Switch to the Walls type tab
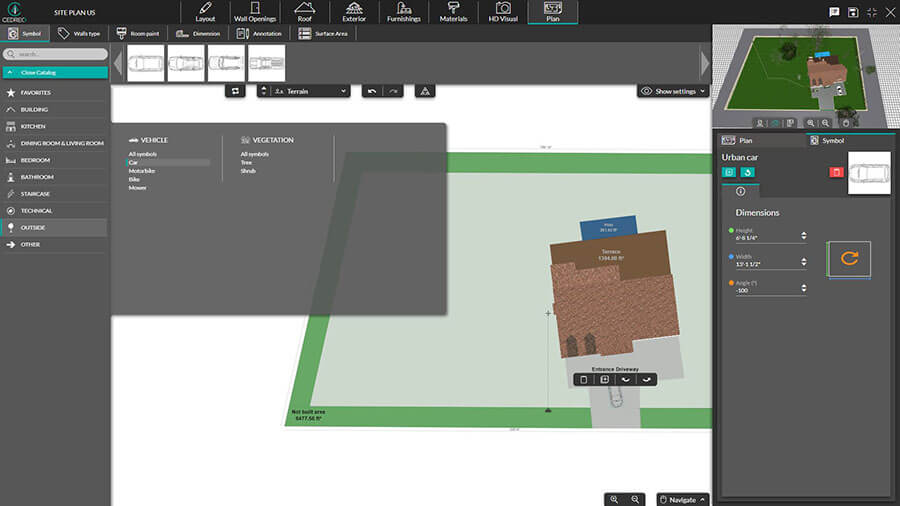 pyautogui.click(x=79, y=33)
